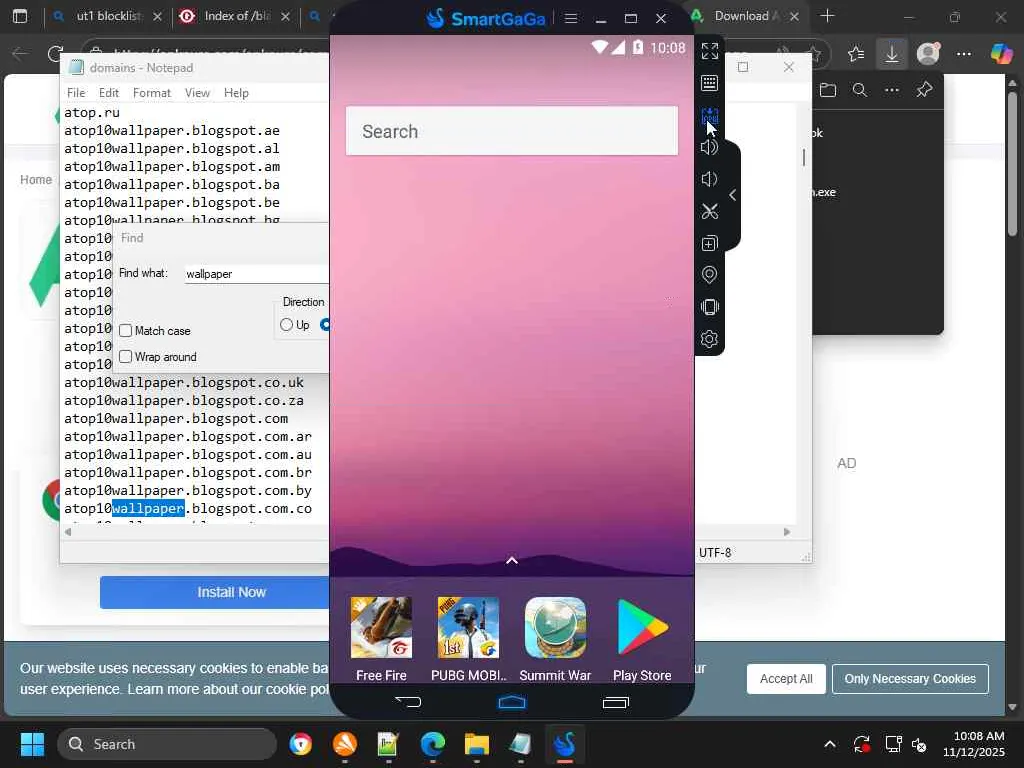The height and width of the screenshot is (768, 1024).
Task: Open Notepad File menu
Action: tap(76, 93)
